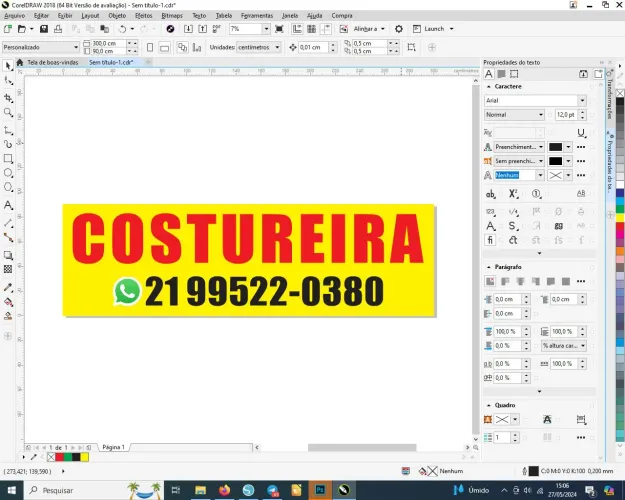Select the Polygon tool
This screenshot has height=500, width=625.
(8, 187)
